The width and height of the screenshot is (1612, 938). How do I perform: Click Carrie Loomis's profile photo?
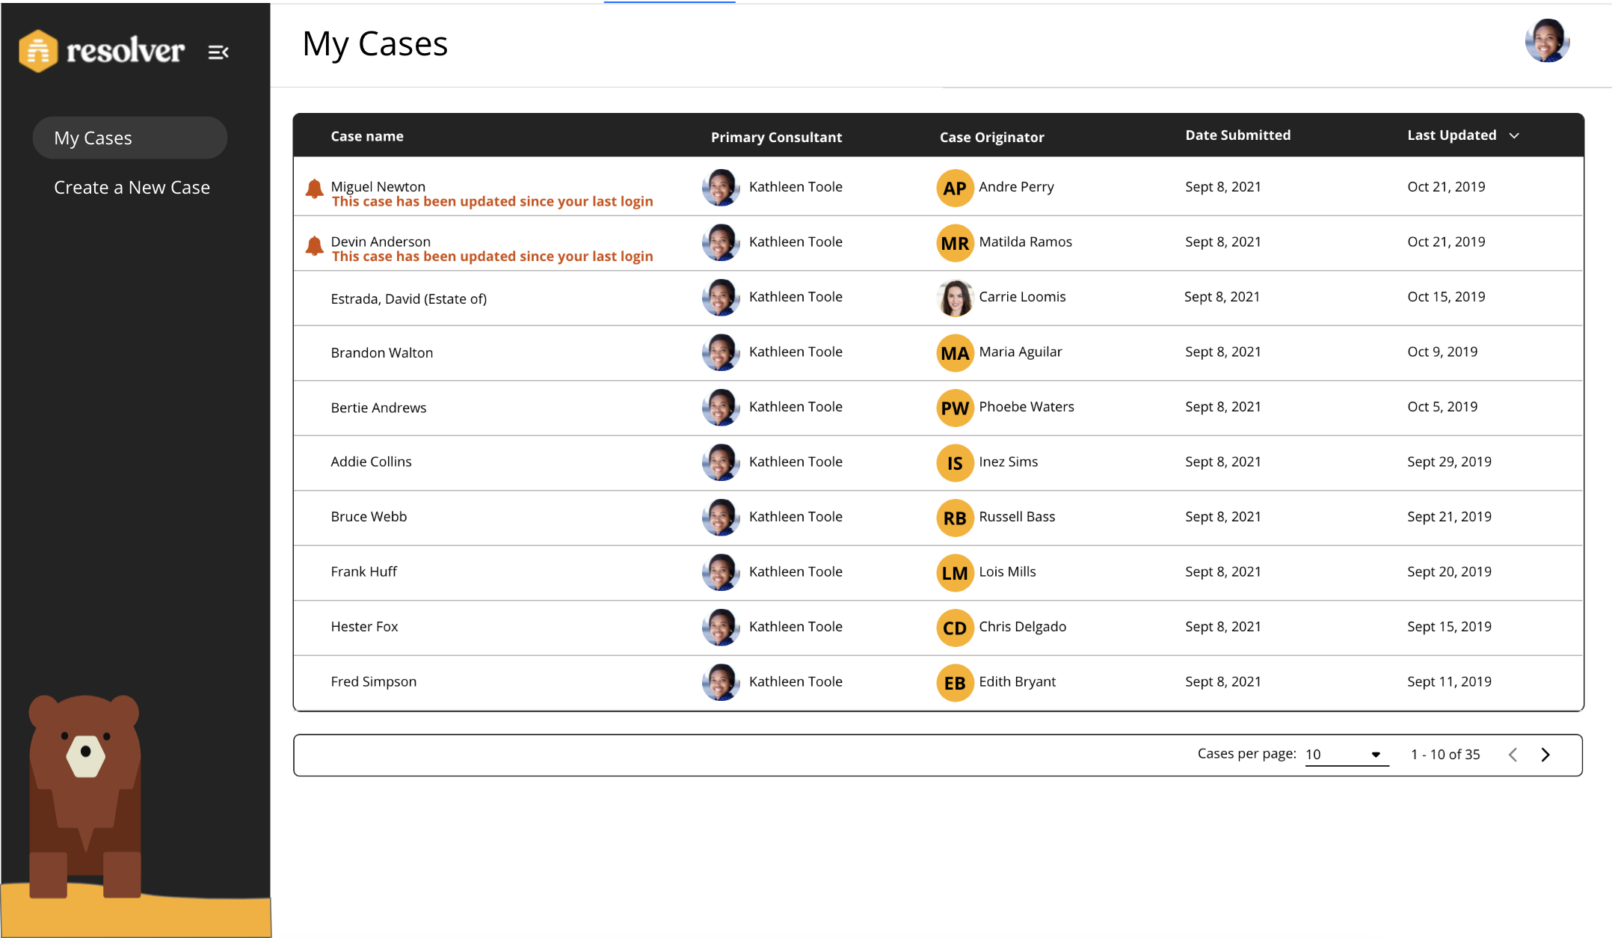tap(955, 298)
